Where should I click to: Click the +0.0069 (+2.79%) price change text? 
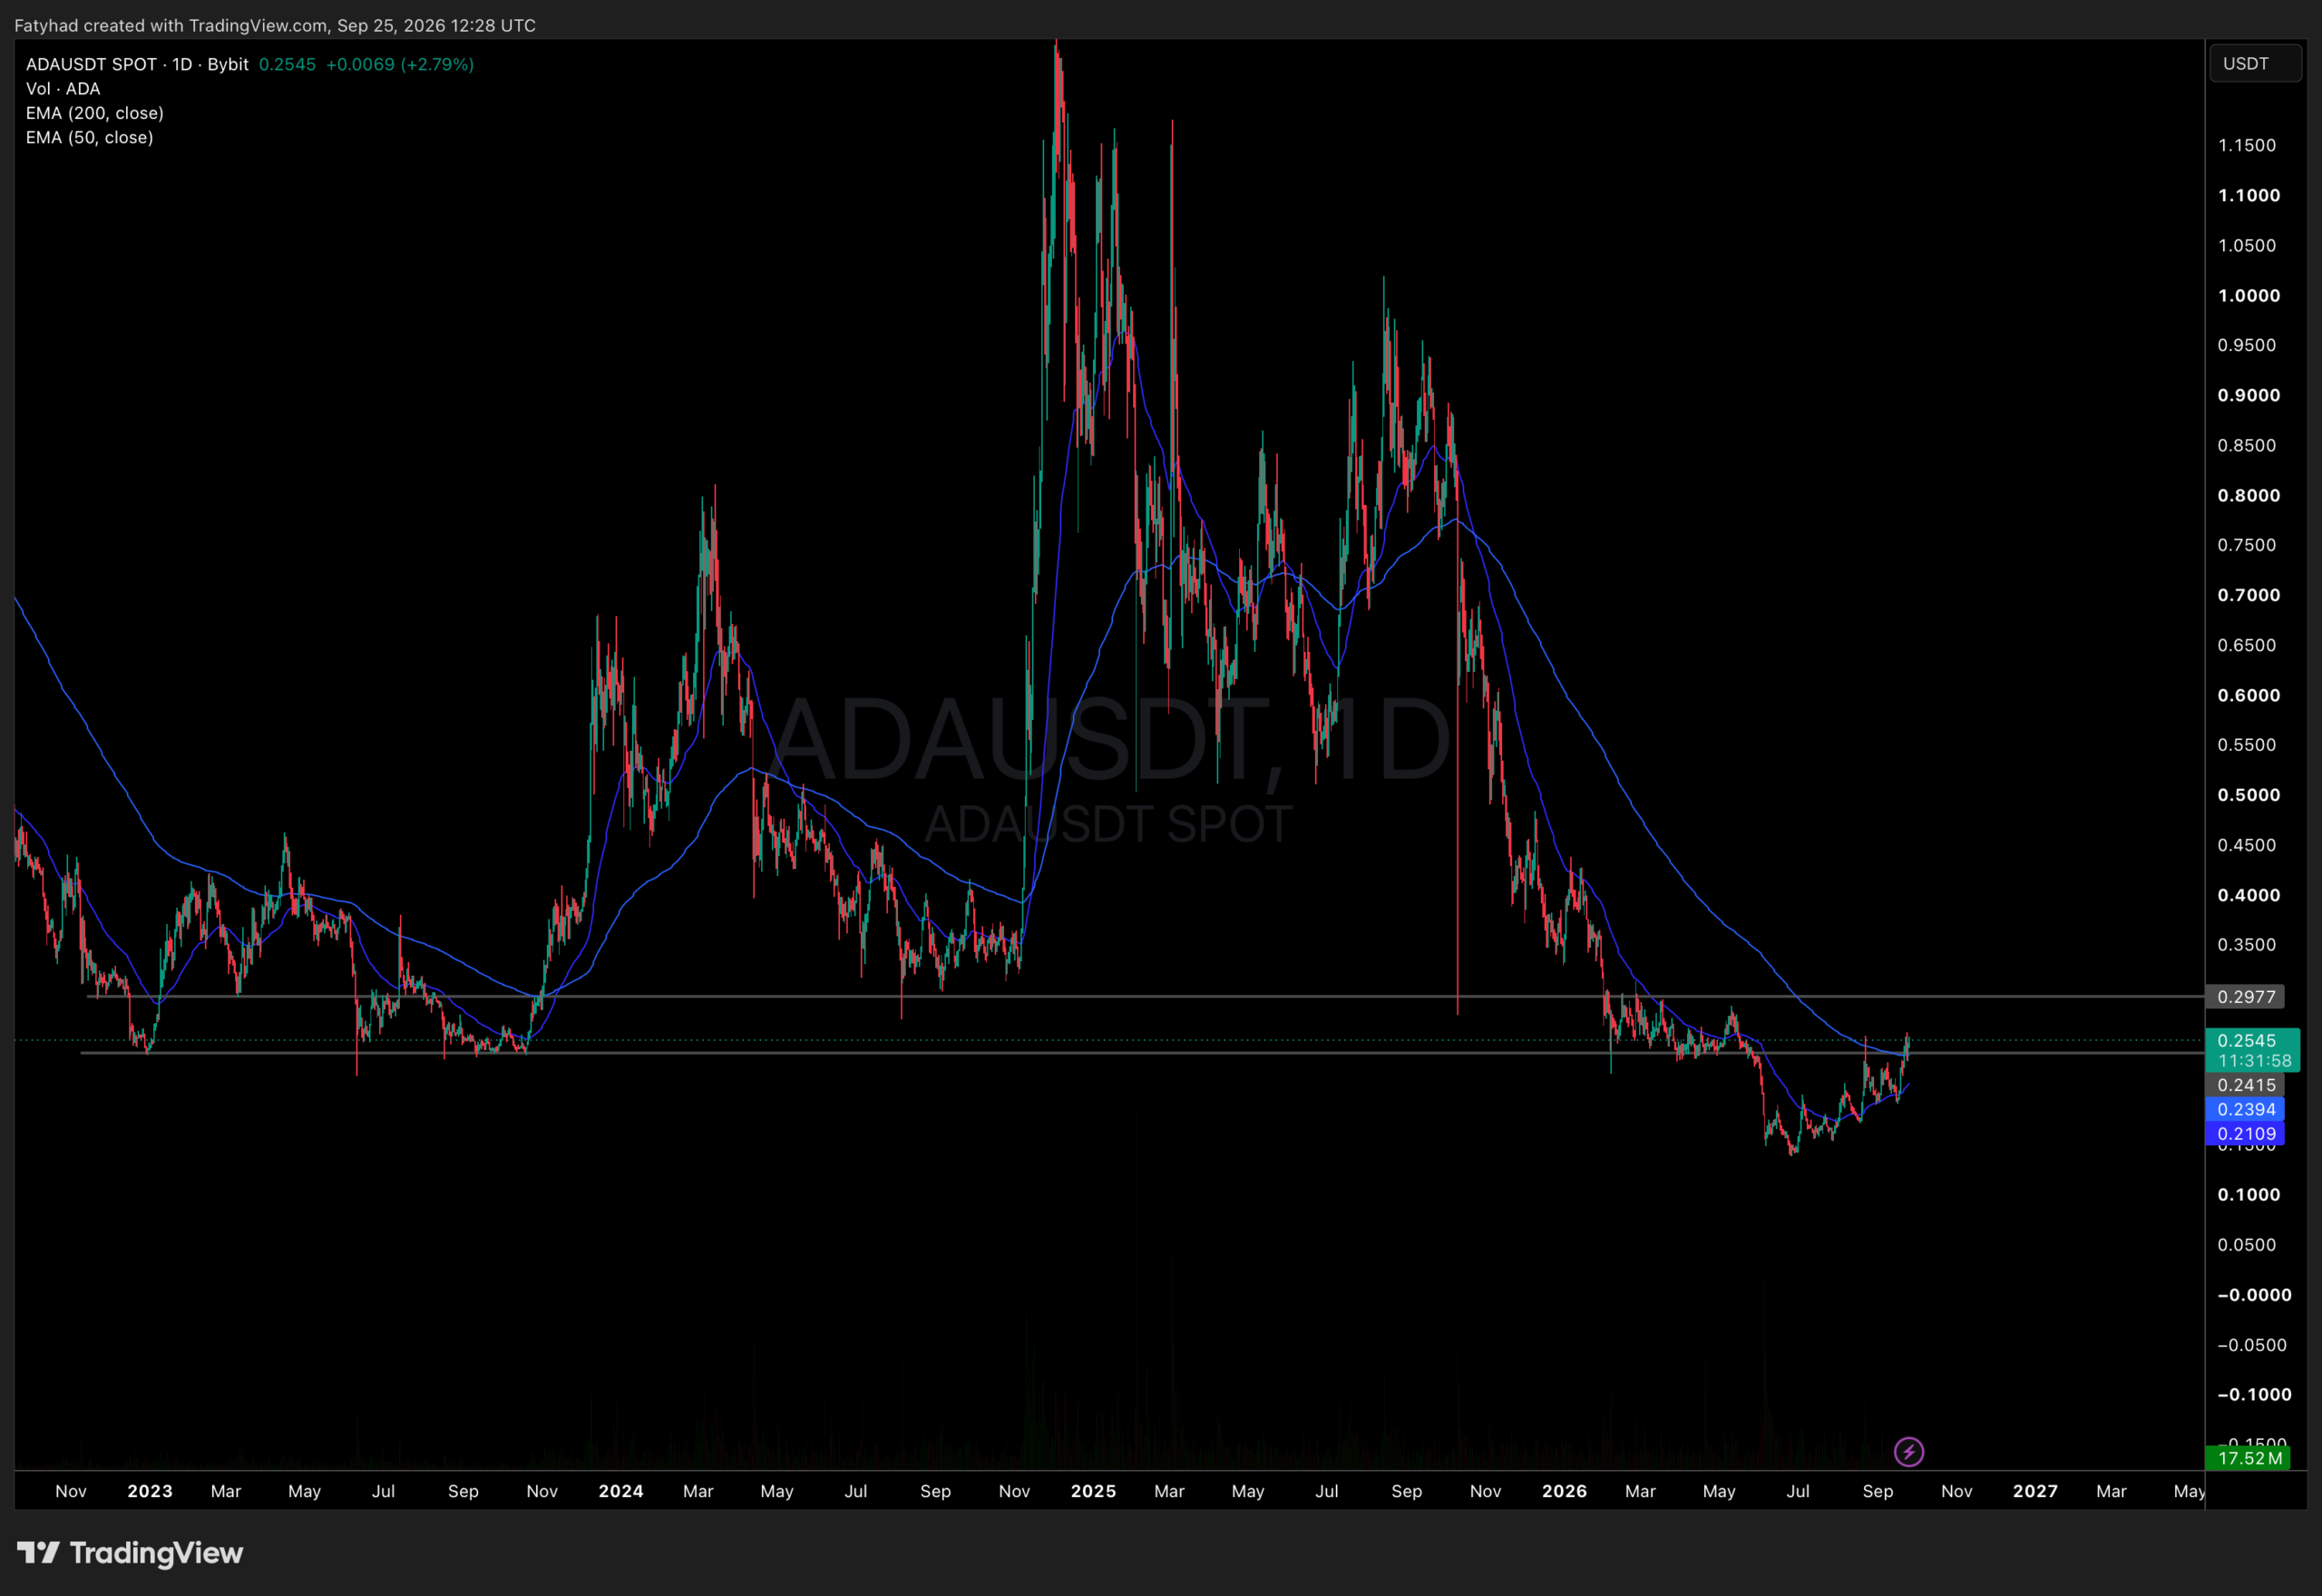tap(400, 64)
